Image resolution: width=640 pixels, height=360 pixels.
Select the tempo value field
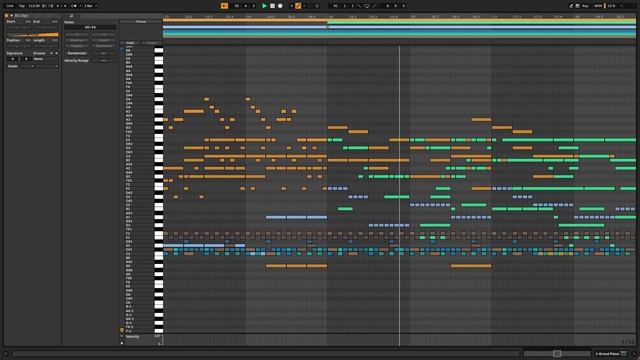coord(34,6)
